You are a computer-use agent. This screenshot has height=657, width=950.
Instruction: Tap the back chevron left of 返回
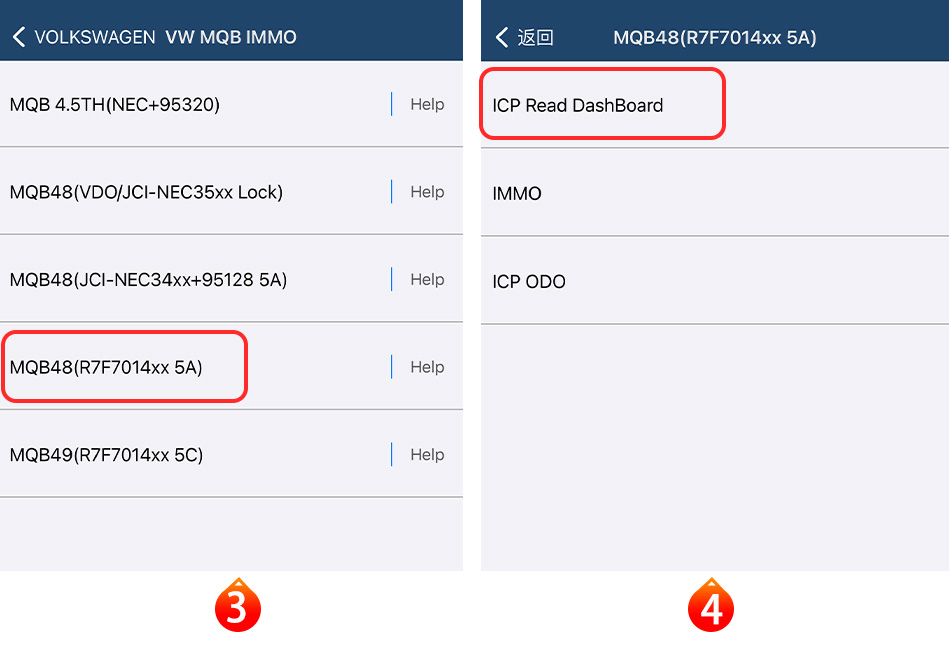coord(502,38)
